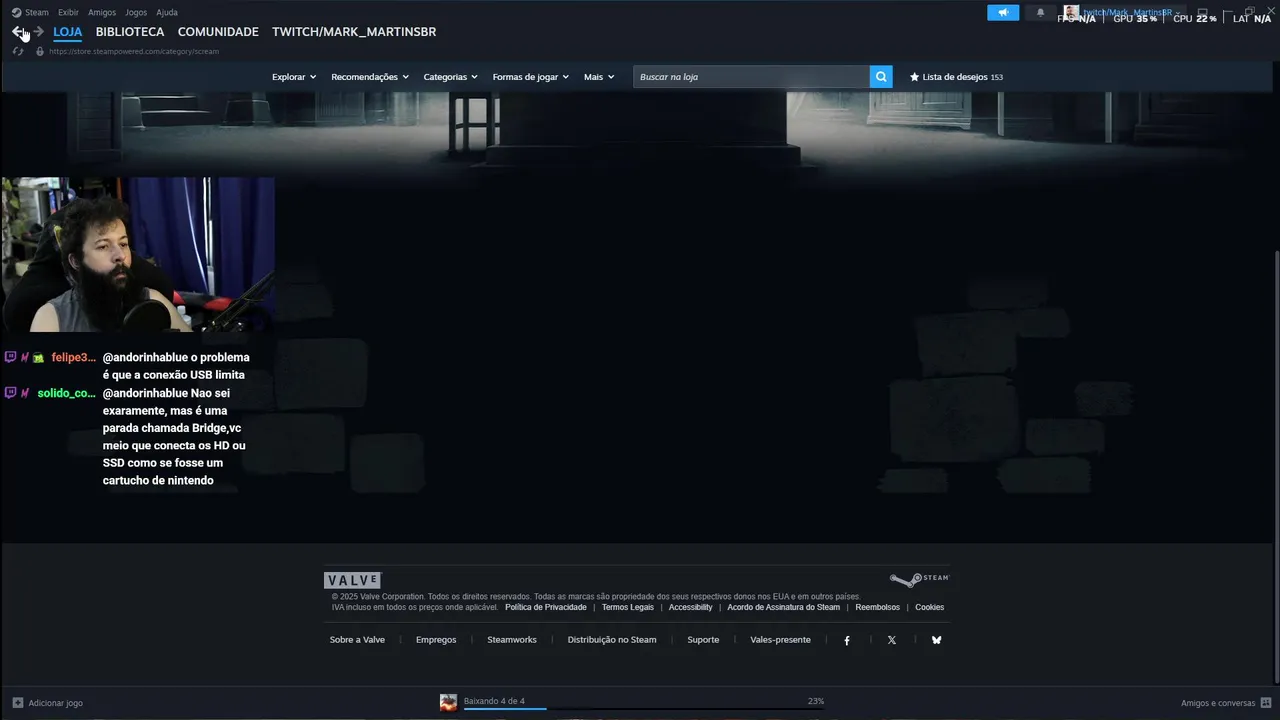Open the Steam menu
The image size is (1280, 720).
point(37,13)
